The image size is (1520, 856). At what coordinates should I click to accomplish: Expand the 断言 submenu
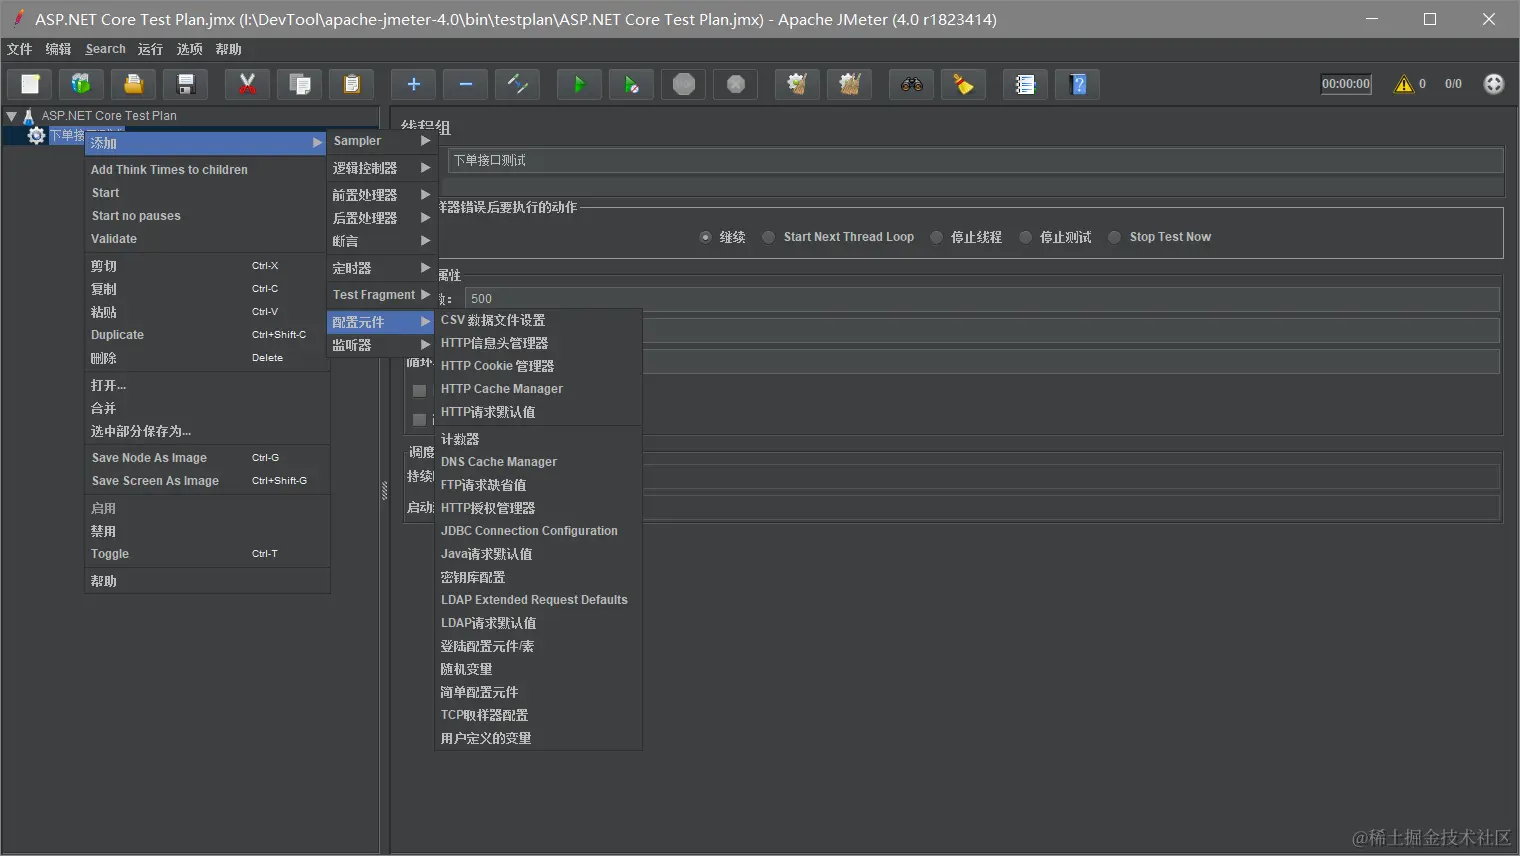click(381, 241)
